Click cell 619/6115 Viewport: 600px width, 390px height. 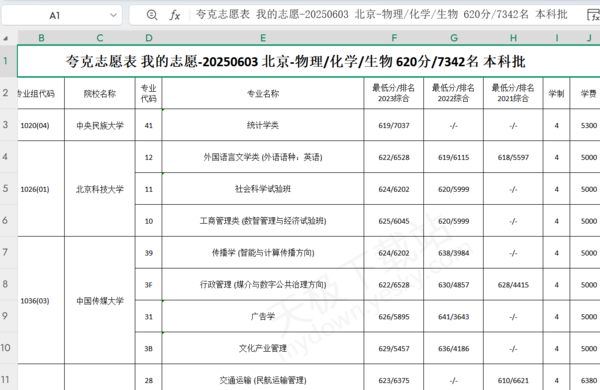tap(454, 157)
